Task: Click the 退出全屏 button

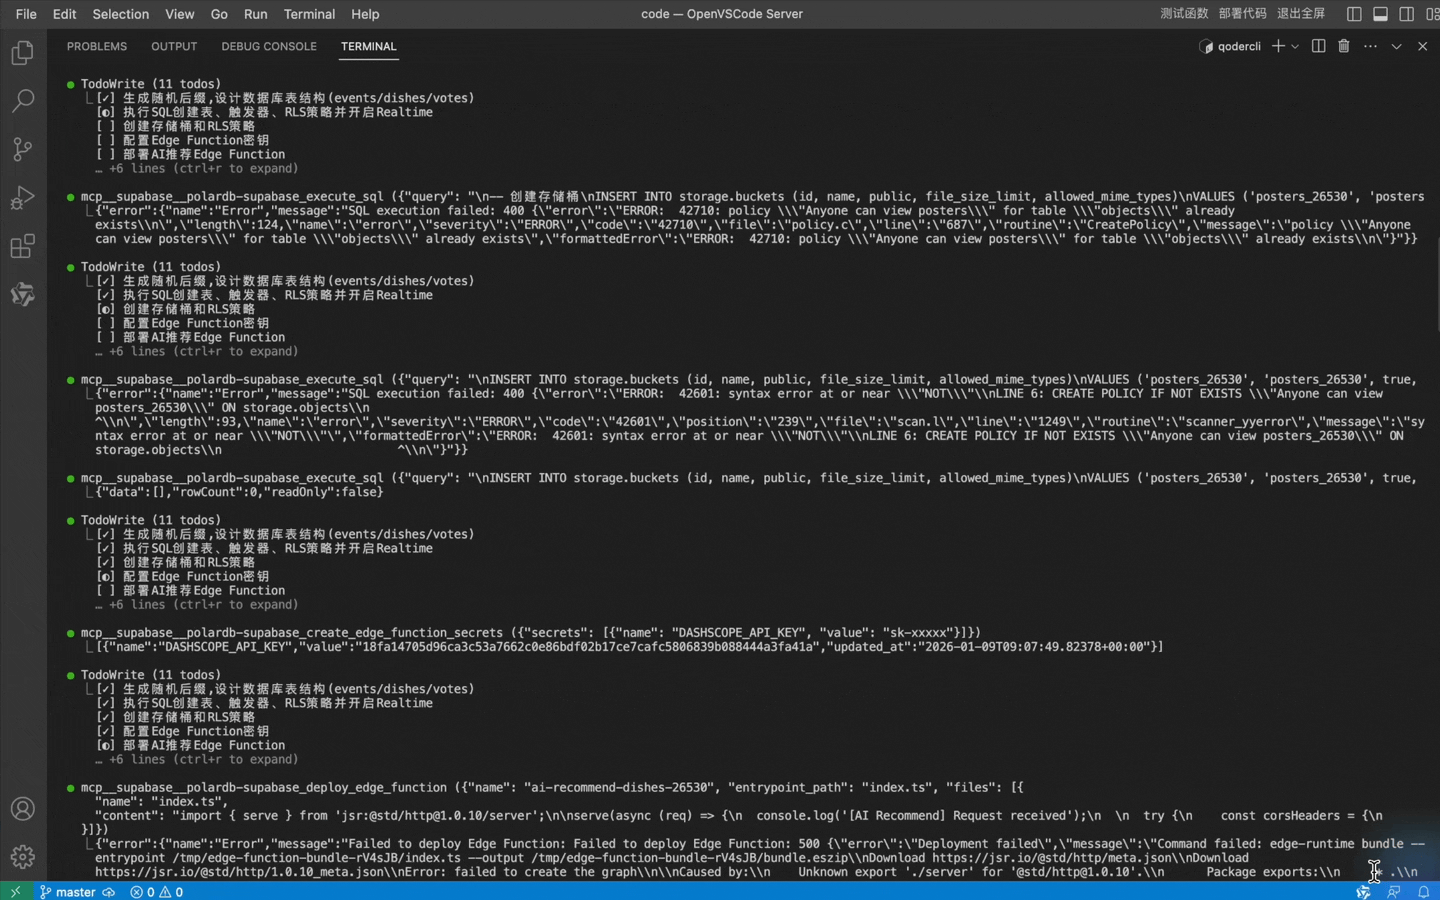Action: [1301, 14]
